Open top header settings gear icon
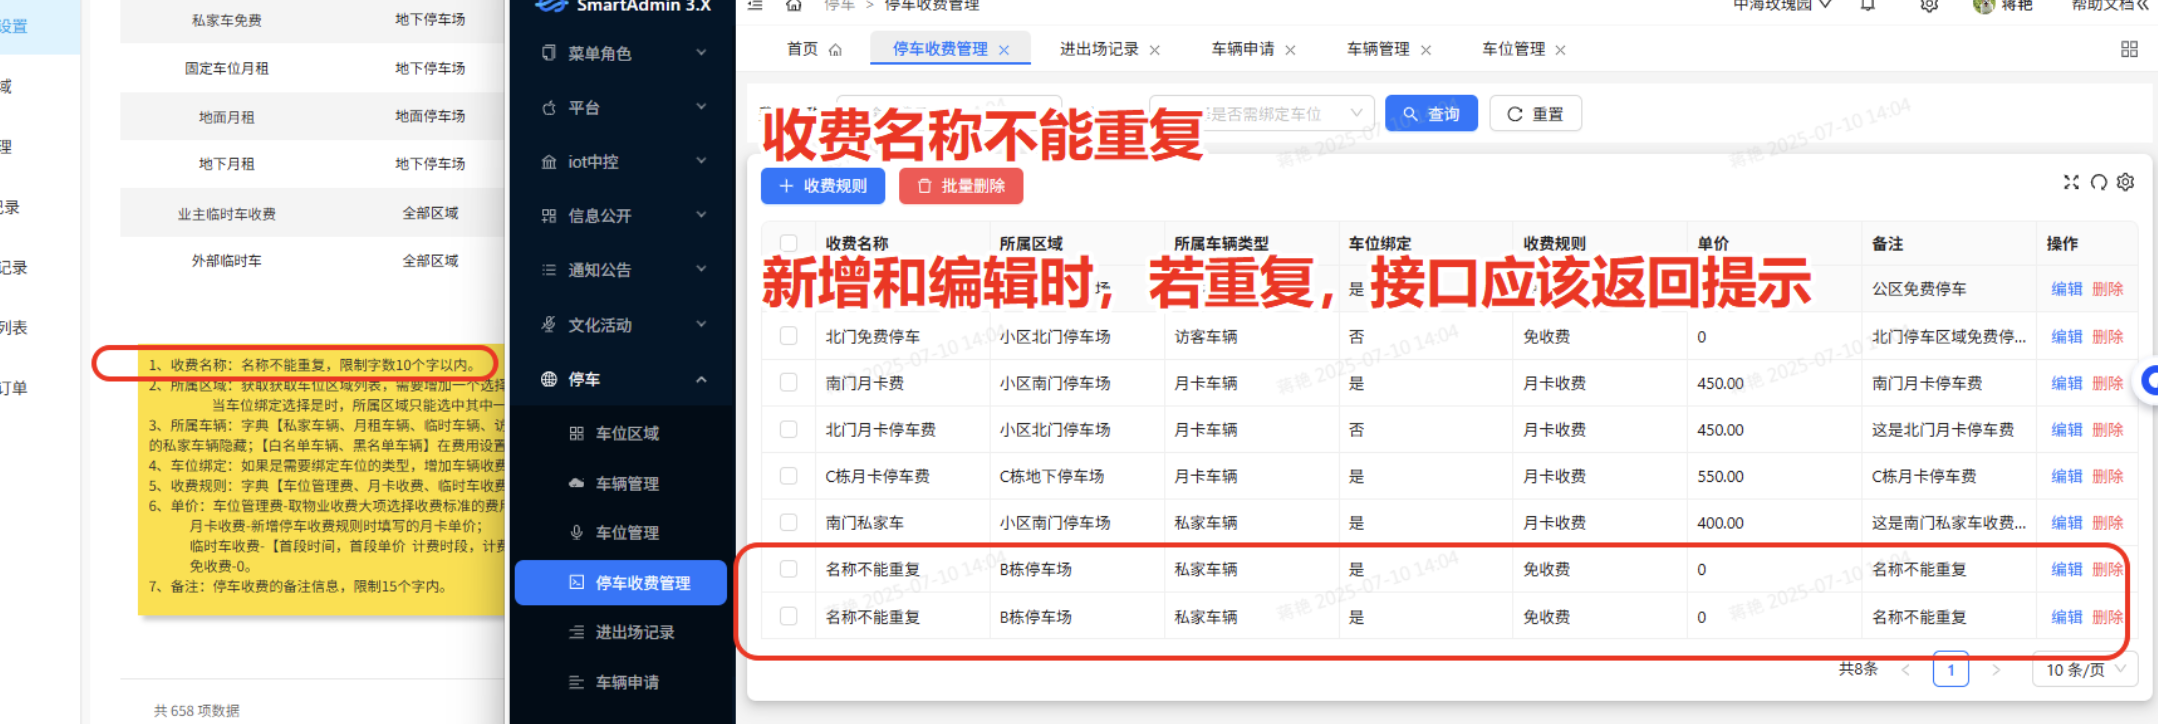2158x724 pixels. coord(1929,5)
